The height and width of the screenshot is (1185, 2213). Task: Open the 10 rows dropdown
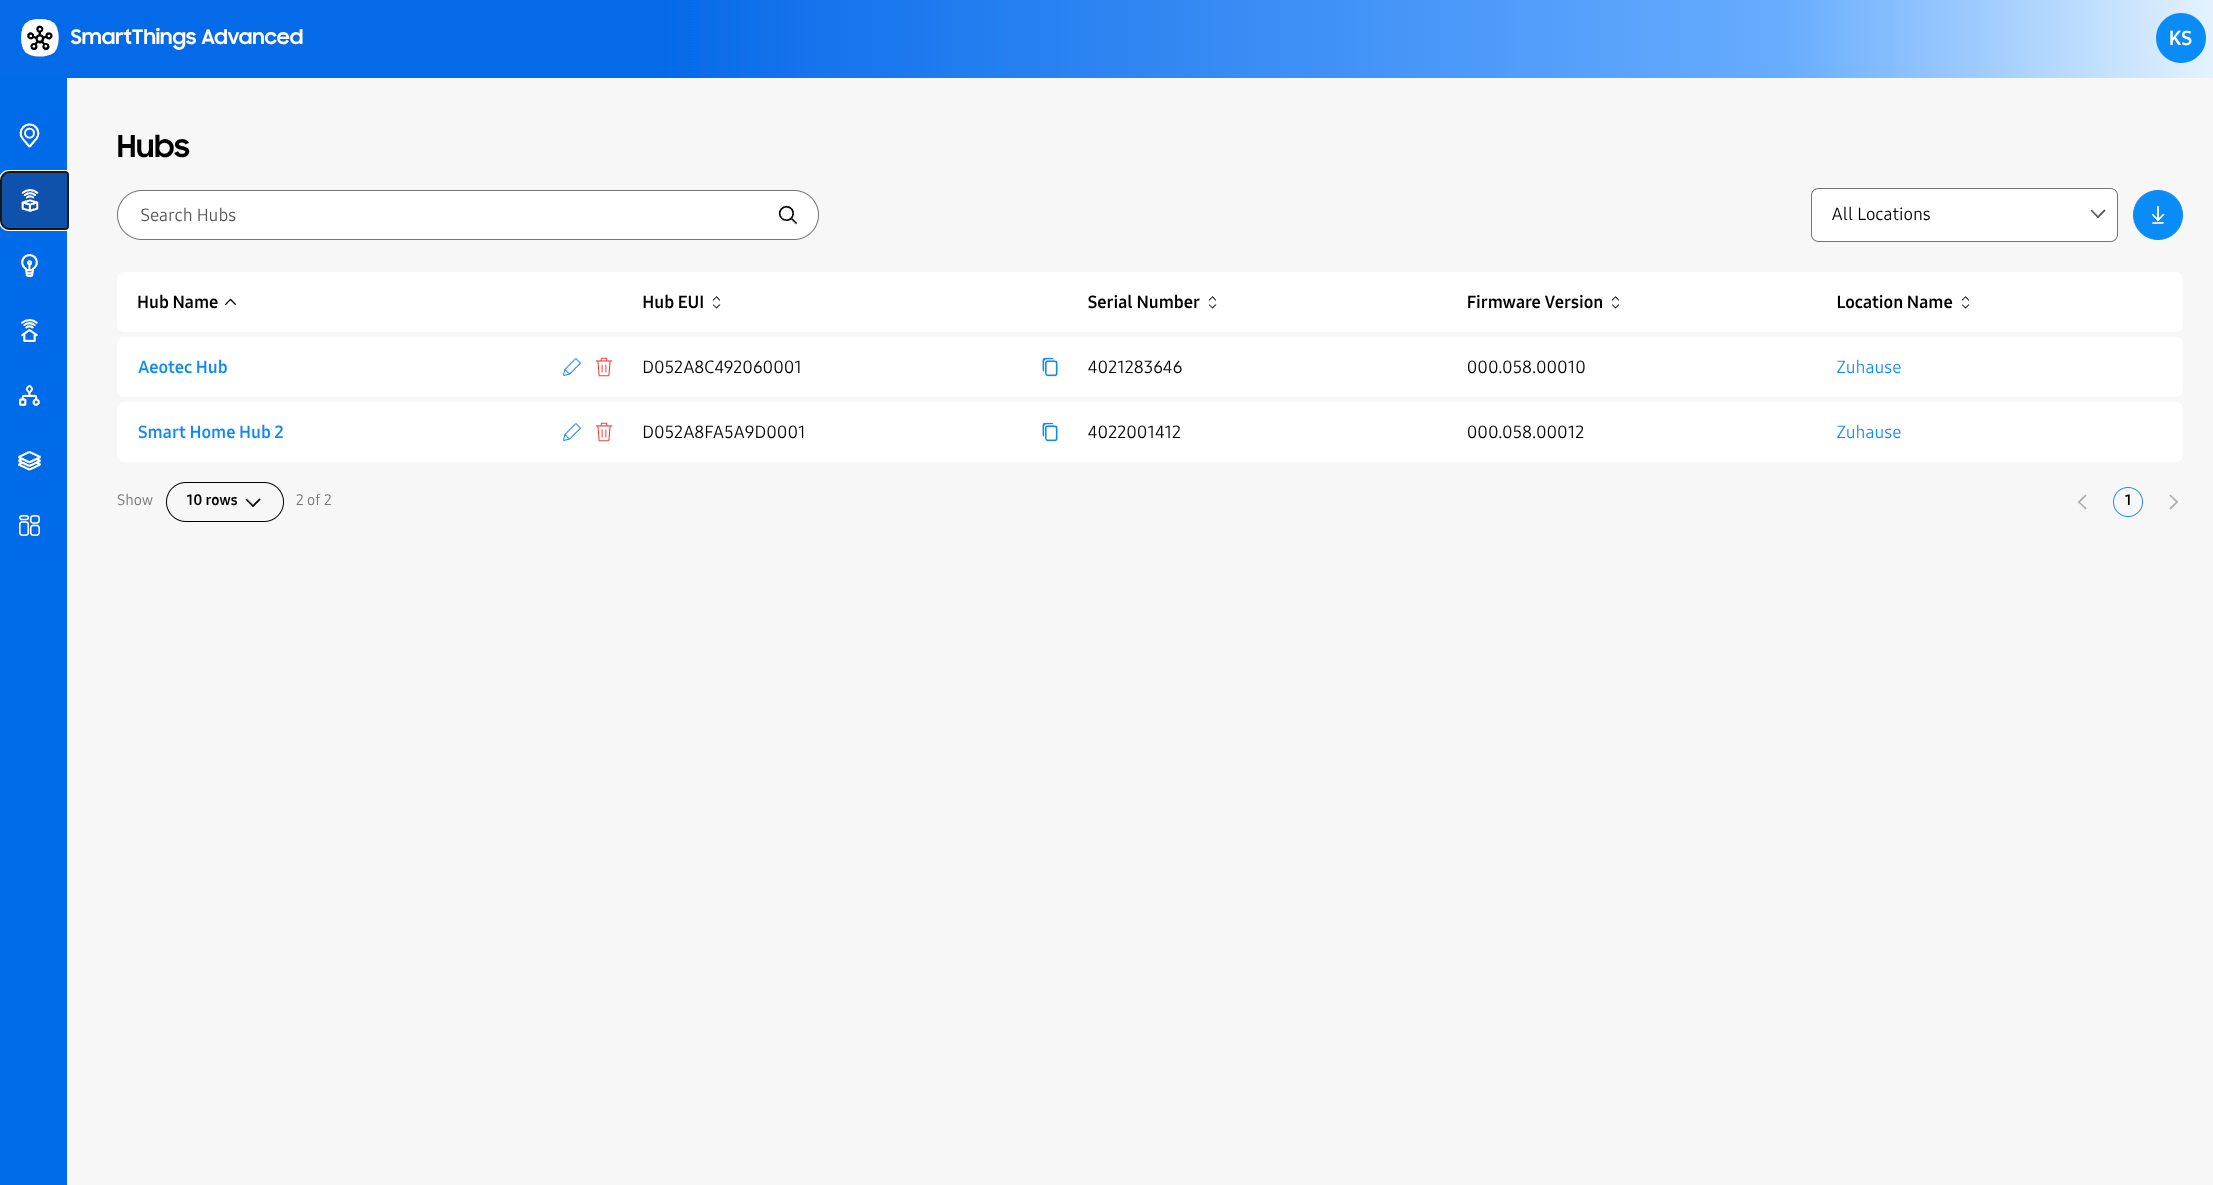[224, 501]
